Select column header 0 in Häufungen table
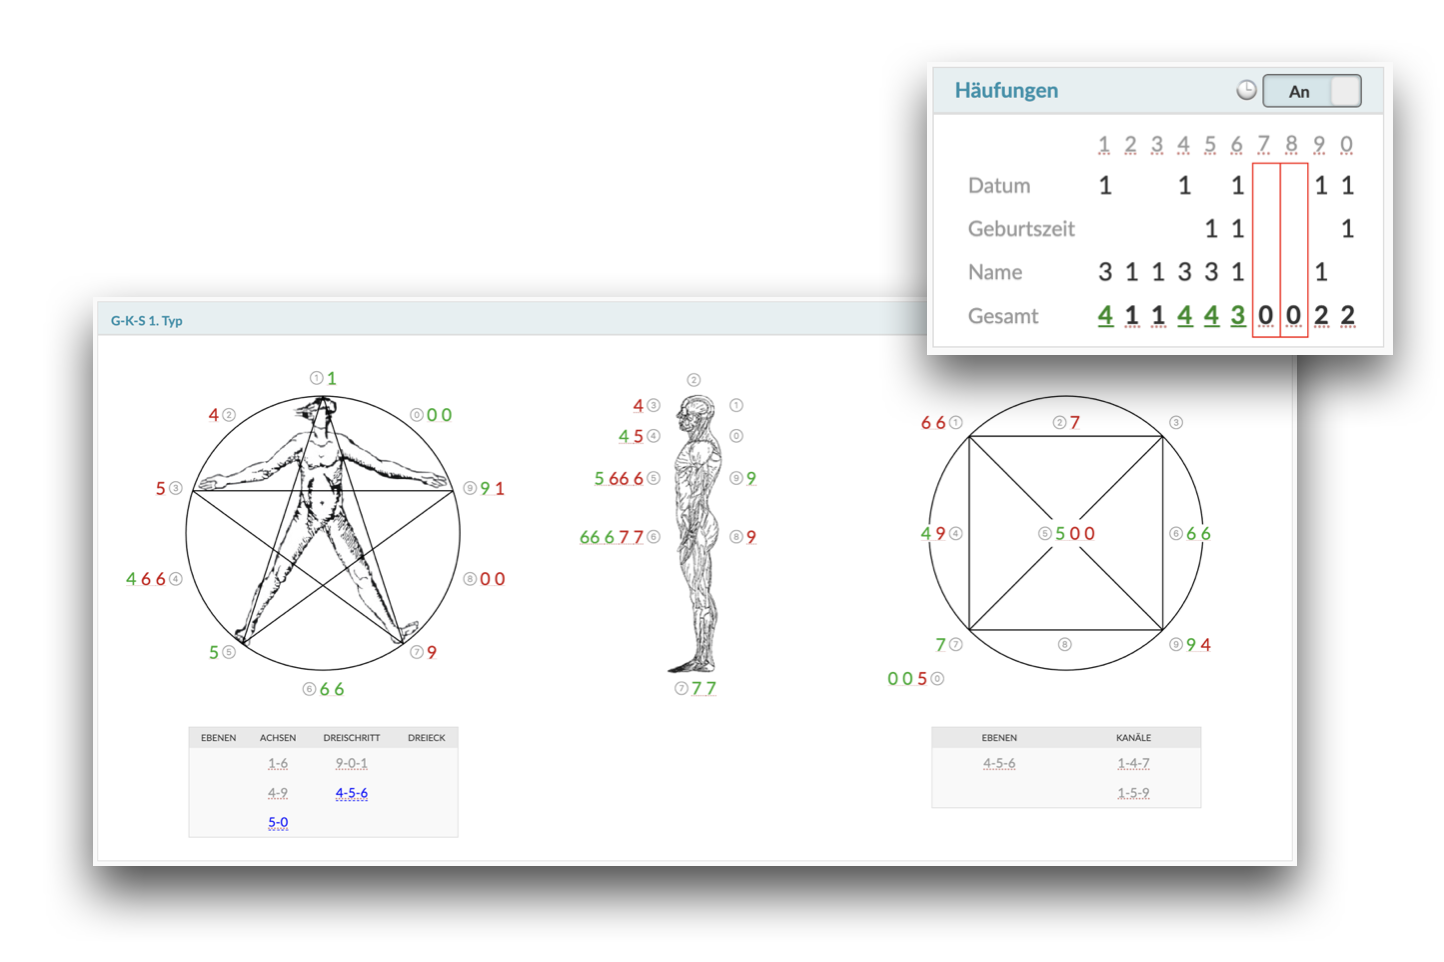Viewport: 1444px width, 962px height. point(1347,145)
